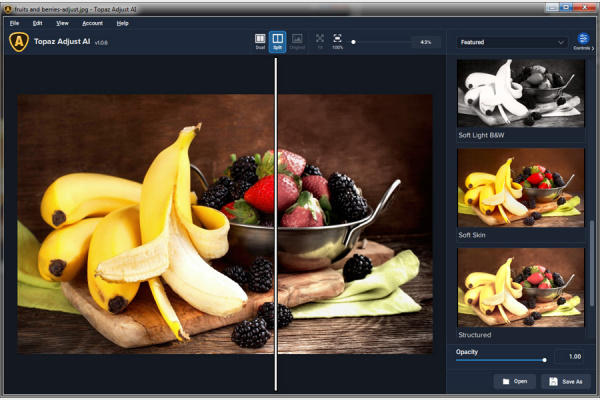The width and height of the screenshot is (600, 400).
Task: Click the Opacity value field 1.00
Action: pyautogui.click(x=569, y=356)
